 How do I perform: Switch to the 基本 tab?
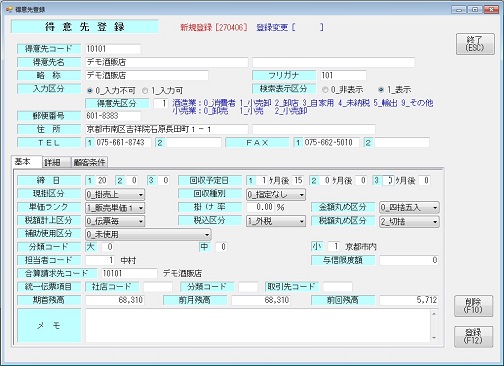click(26, 162)
